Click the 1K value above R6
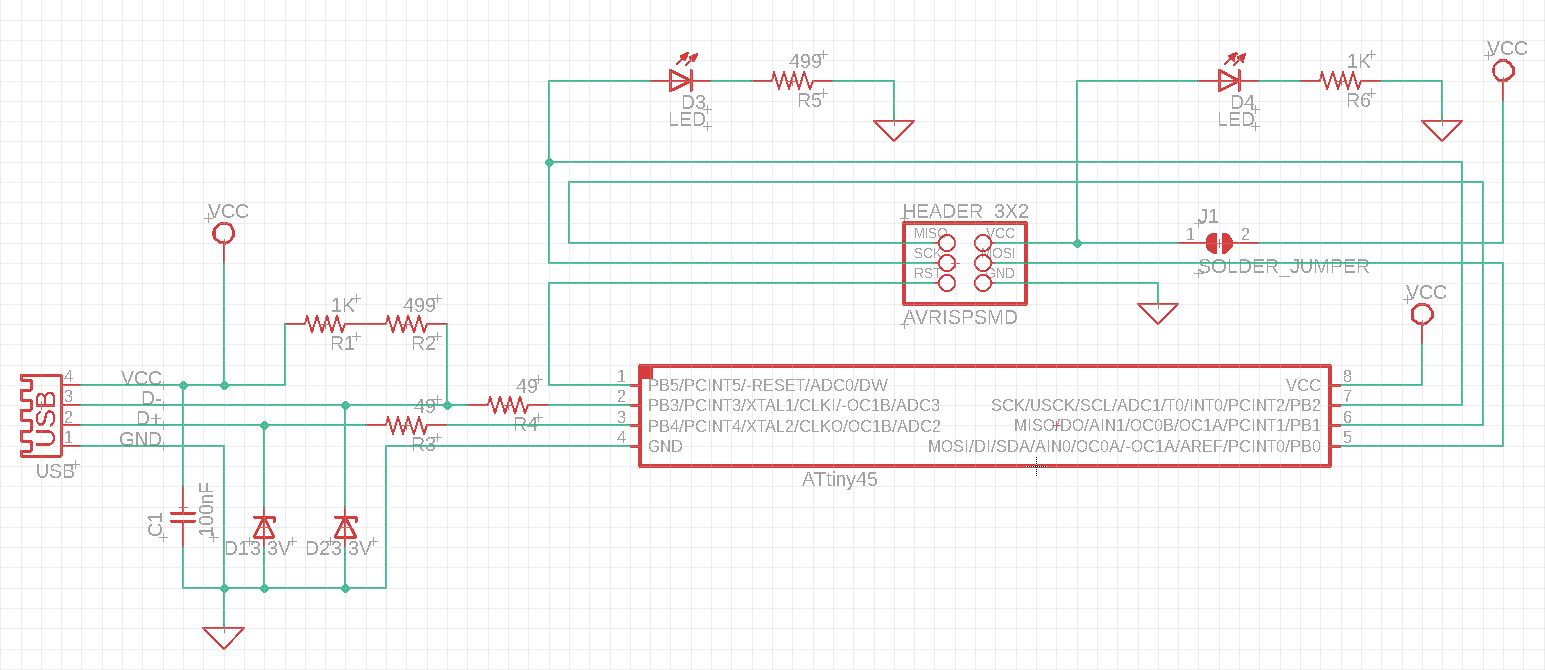The height and width of the screenshot is (670, 1545). (x=1359, y=61)
